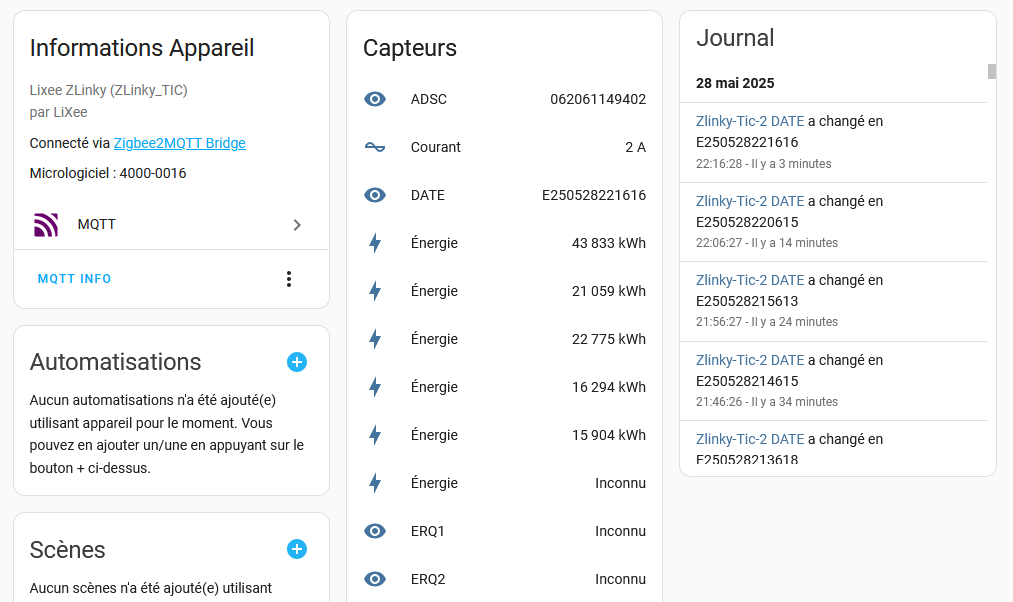
Task: Click the eye icon next to ERQ1
Action: (375, 531)
